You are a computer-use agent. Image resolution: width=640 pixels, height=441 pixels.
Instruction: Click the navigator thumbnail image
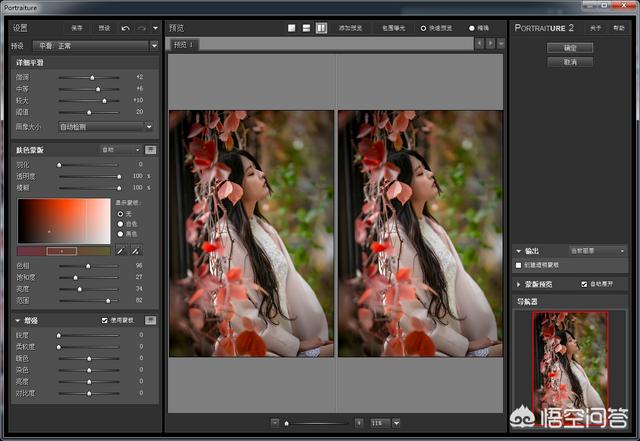coord(570,365)
